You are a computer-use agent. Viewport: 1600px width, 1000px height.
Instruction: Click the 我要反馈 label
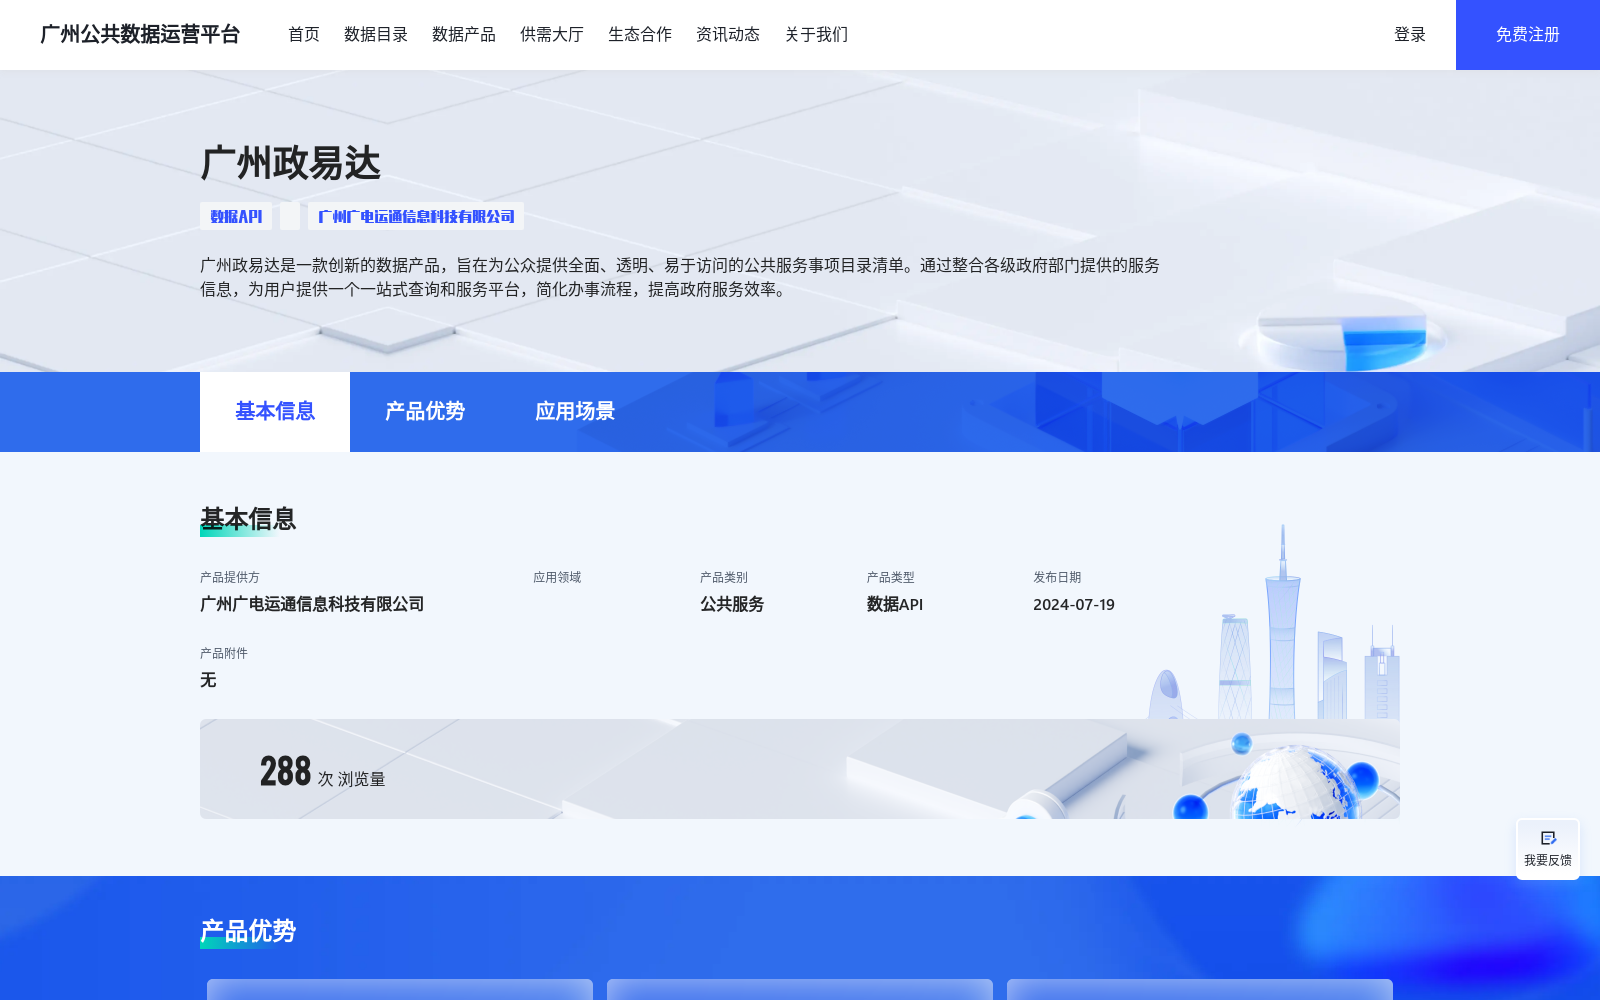(1548, 860)
